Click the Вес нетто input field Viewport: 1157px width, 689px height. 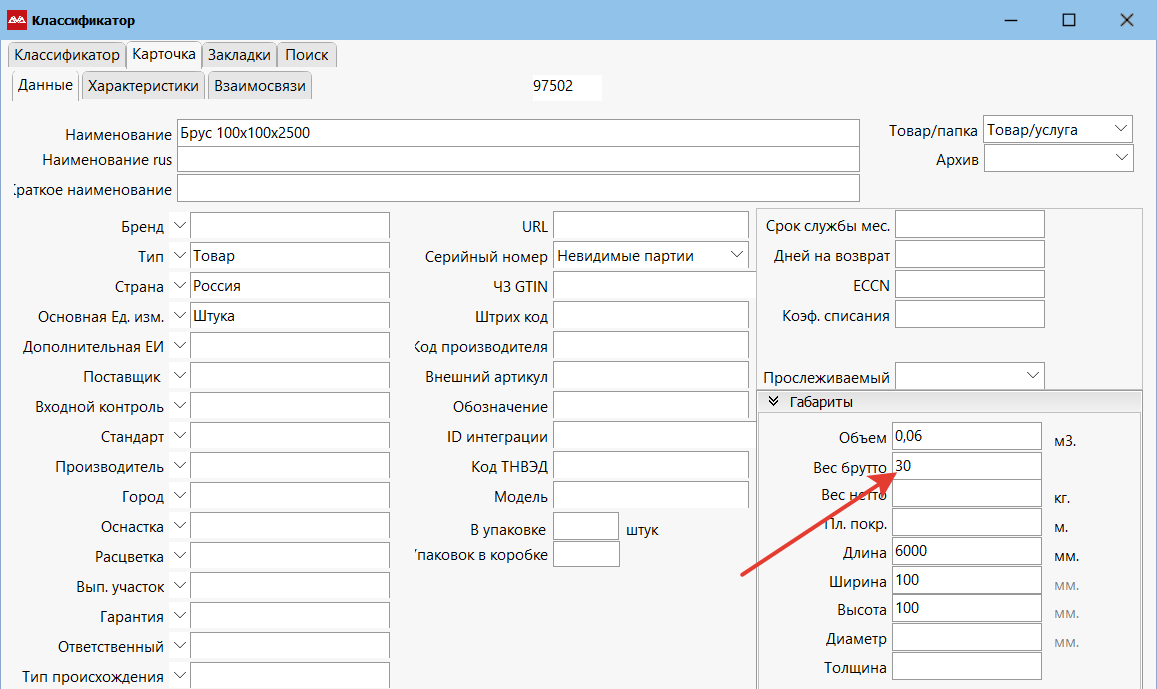[967, 494]
